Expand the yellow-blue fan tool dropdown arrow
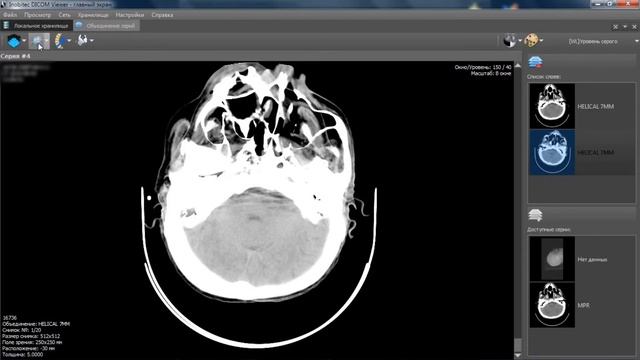The image size is (640, 360). [69, 41]
